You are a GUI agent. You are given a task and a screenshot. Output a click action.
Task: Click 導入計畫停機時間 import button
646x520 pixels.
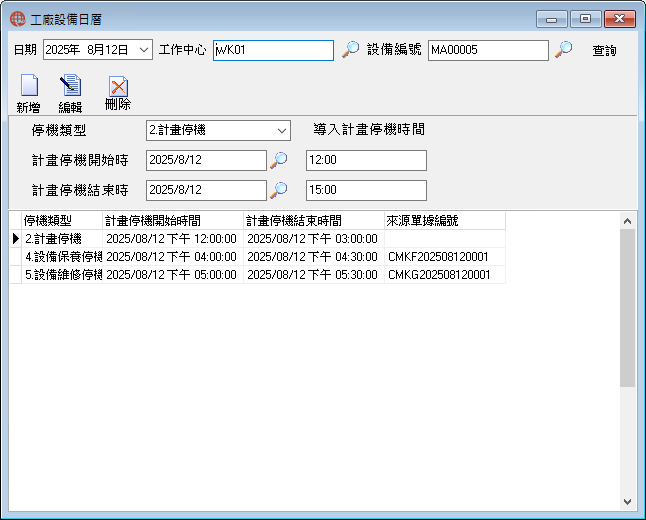point(369,130)
